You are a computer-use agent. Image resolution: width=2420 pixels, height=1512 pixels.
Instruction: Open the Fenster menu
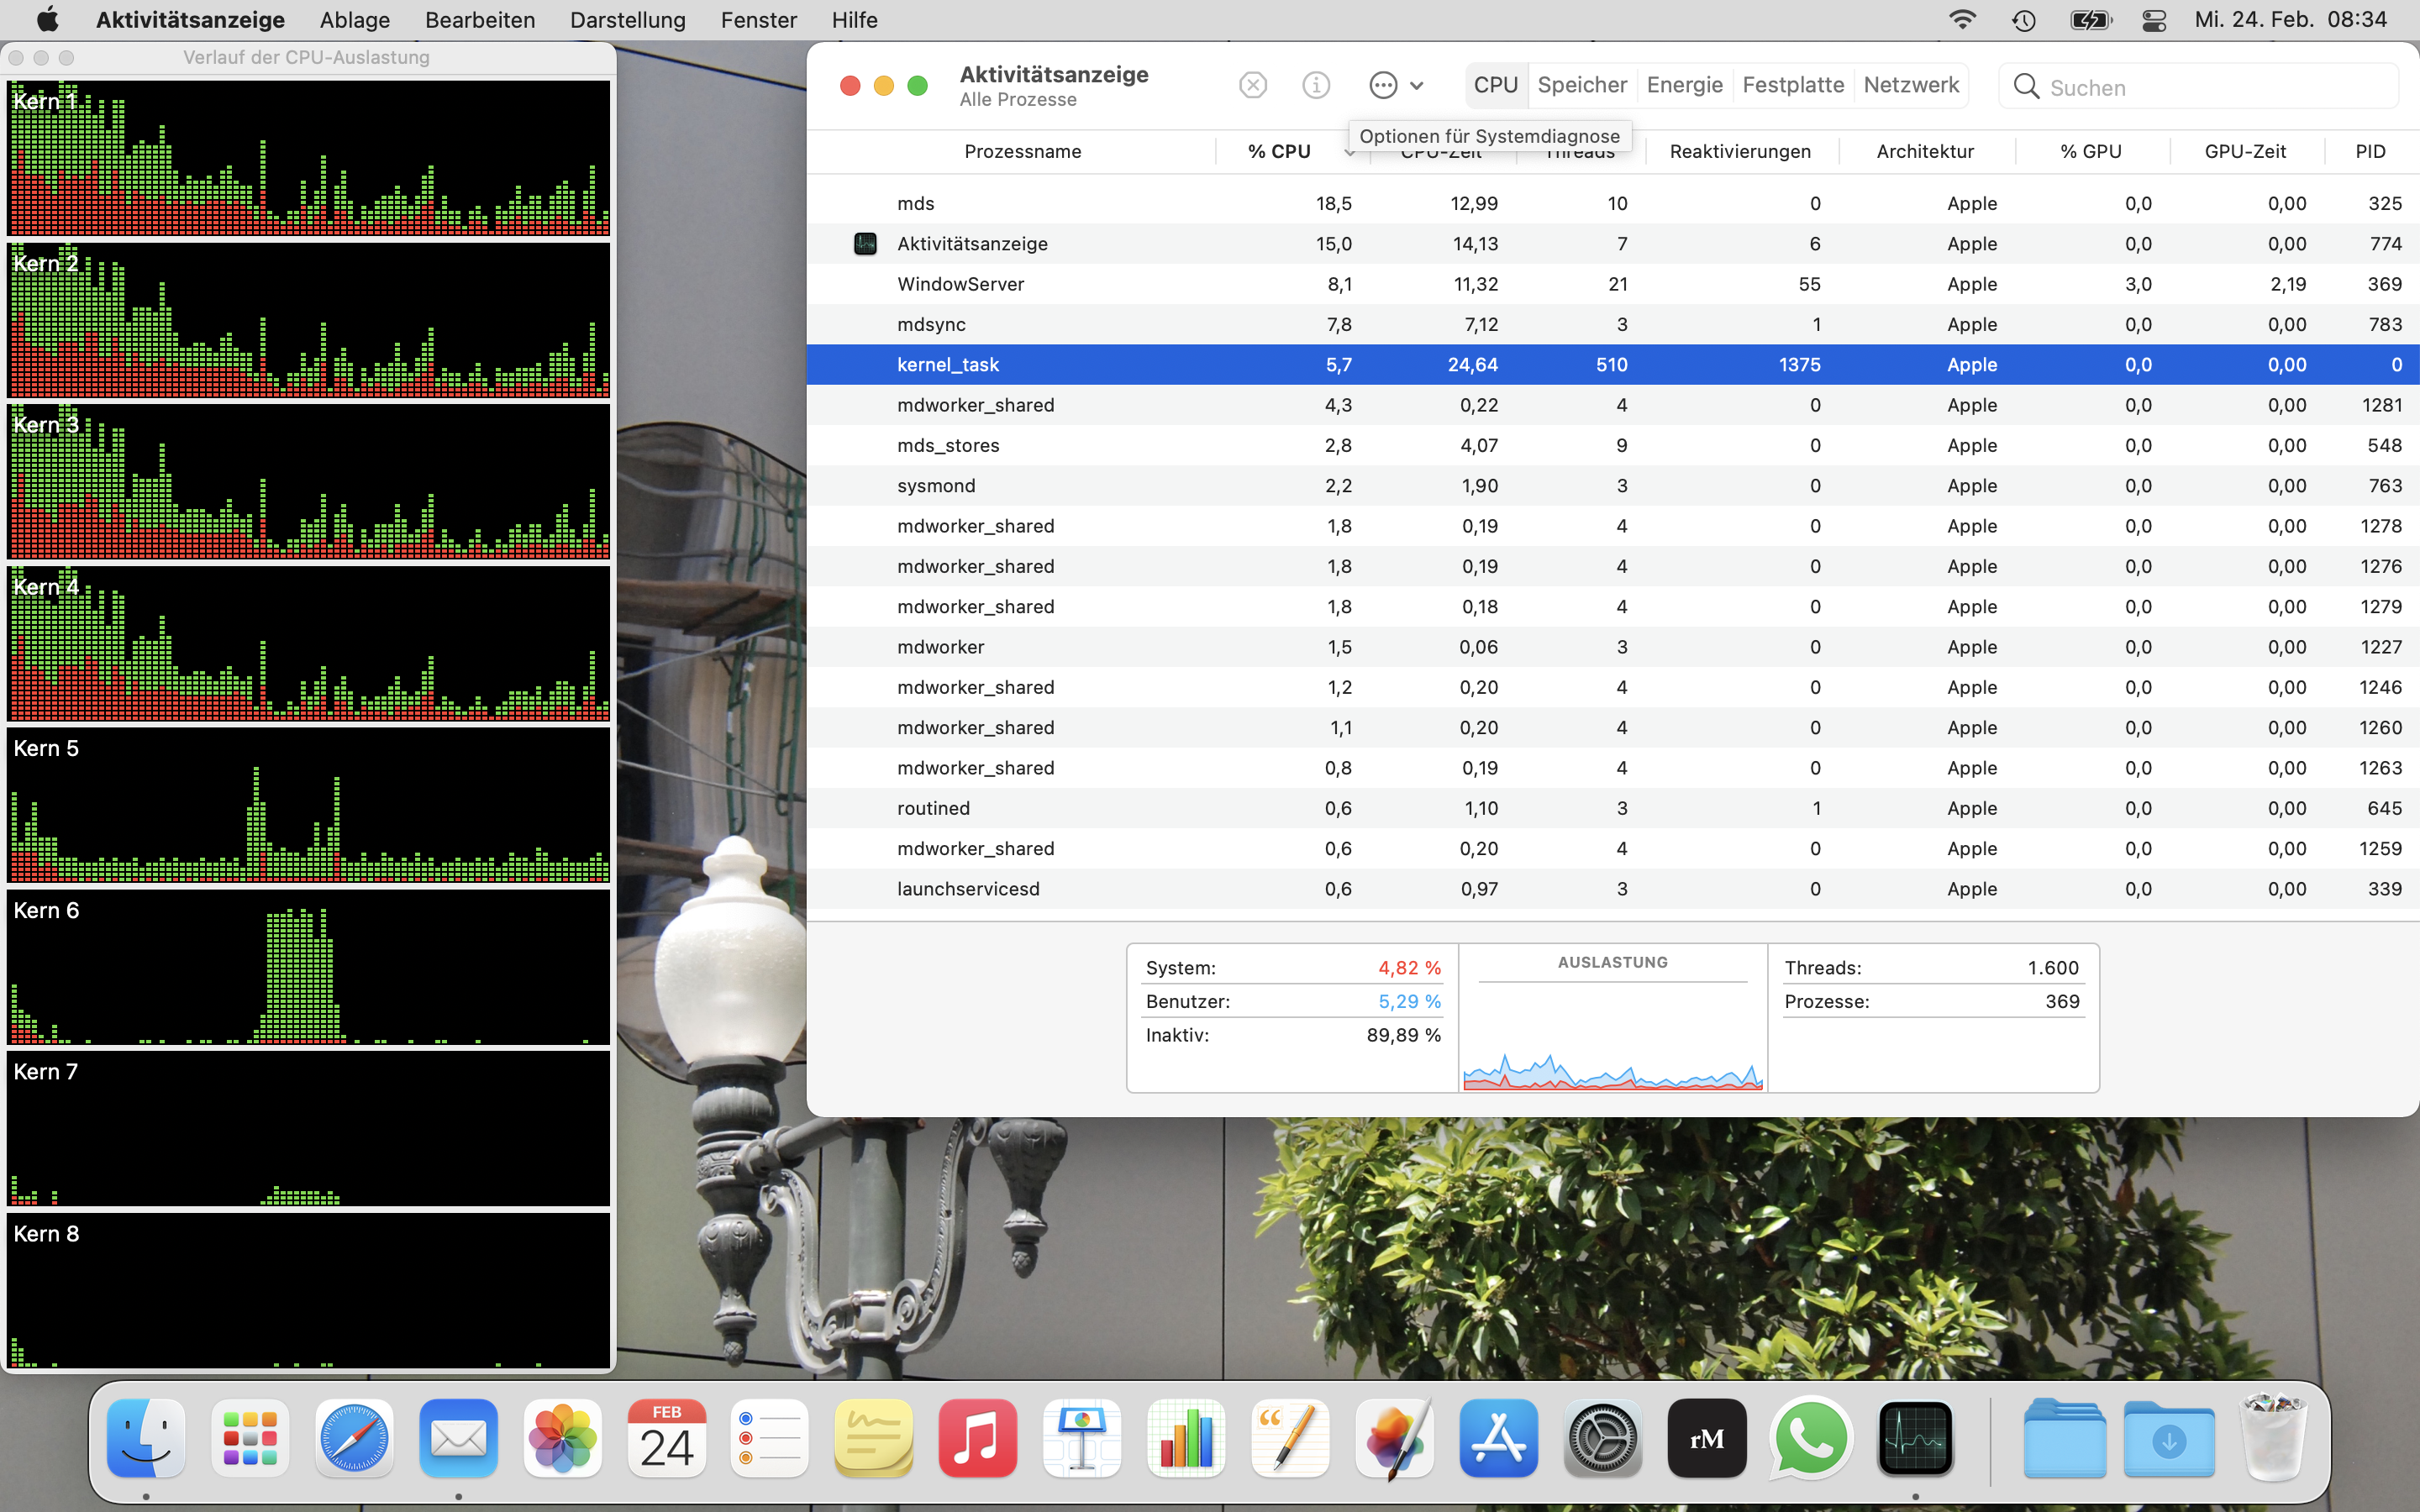(x=758, y=20)
